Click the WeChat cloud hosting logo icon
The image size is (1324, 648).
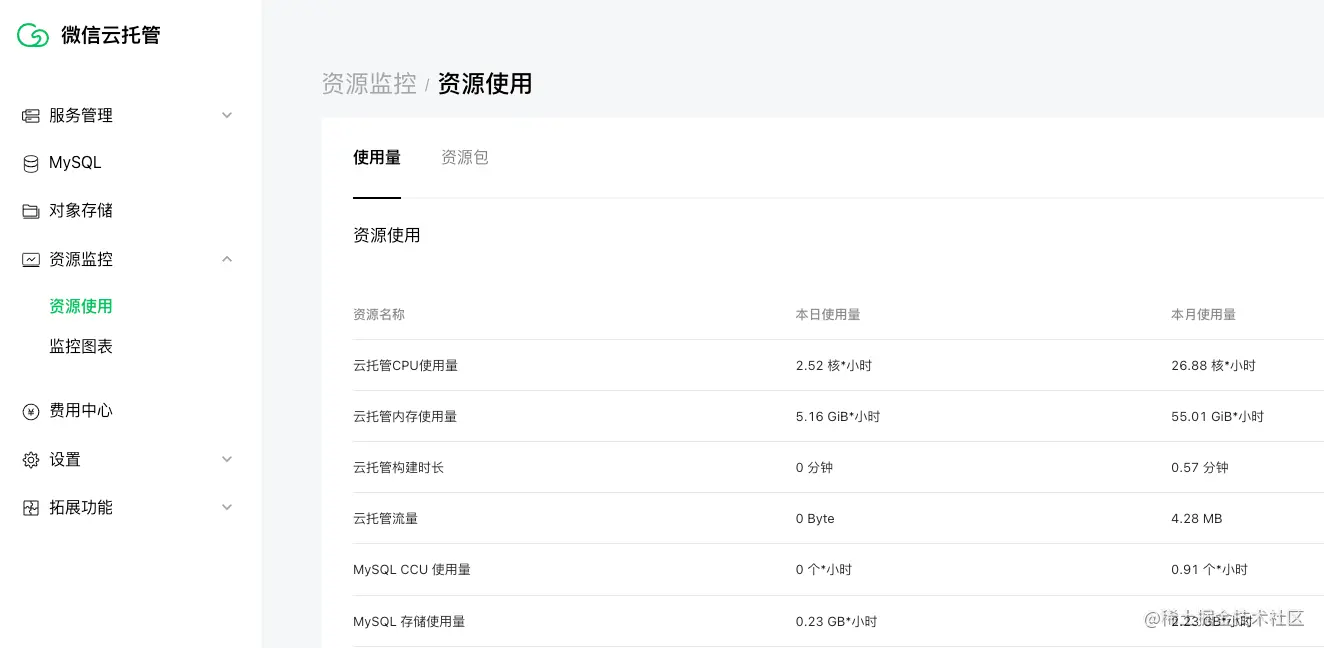33,35
